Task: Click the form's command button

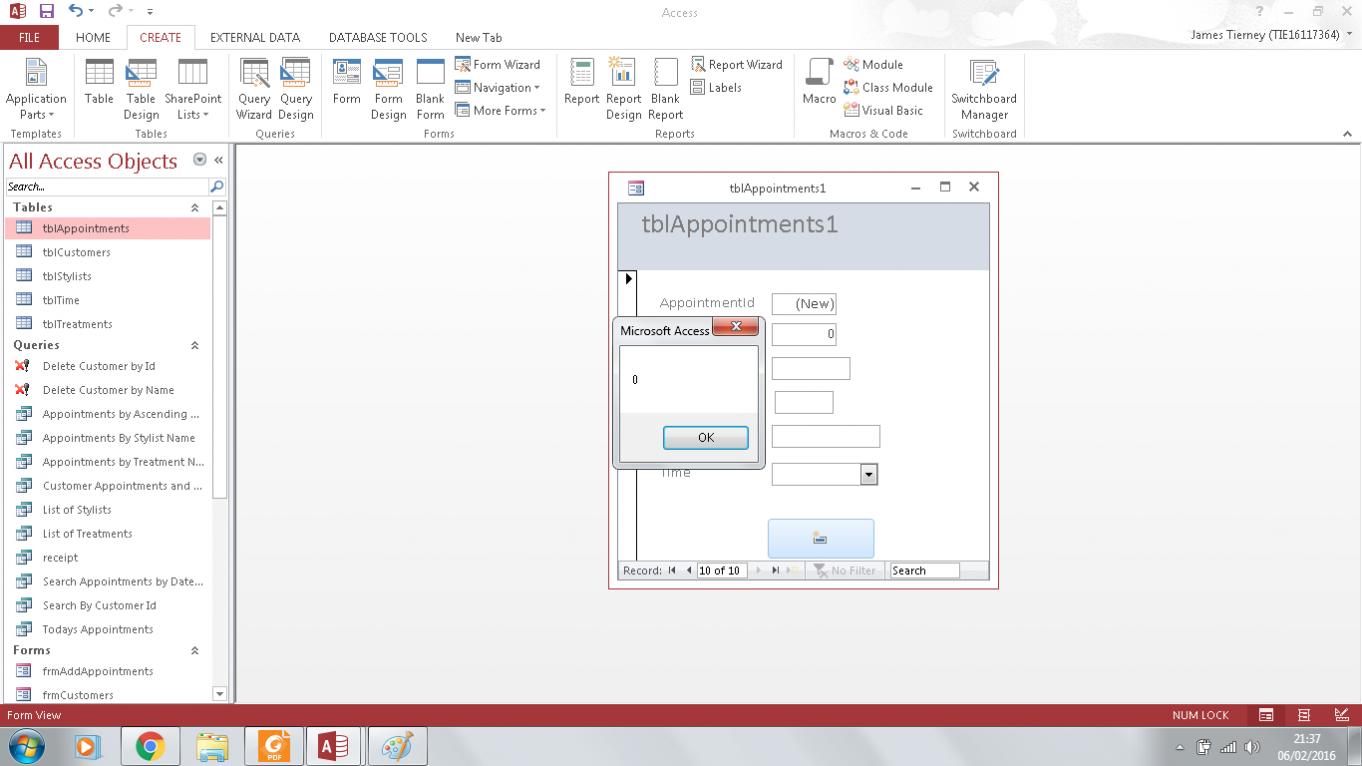Action: (x=821, y=538)
